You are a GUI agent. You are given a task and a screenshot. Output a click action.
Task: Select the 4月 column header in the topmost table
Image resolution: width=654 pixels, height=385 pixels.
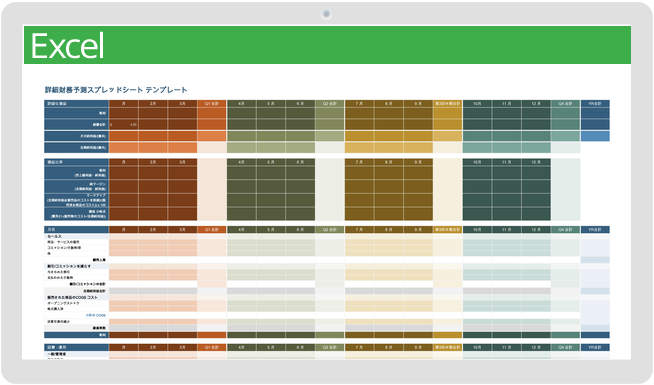point(241,103)
